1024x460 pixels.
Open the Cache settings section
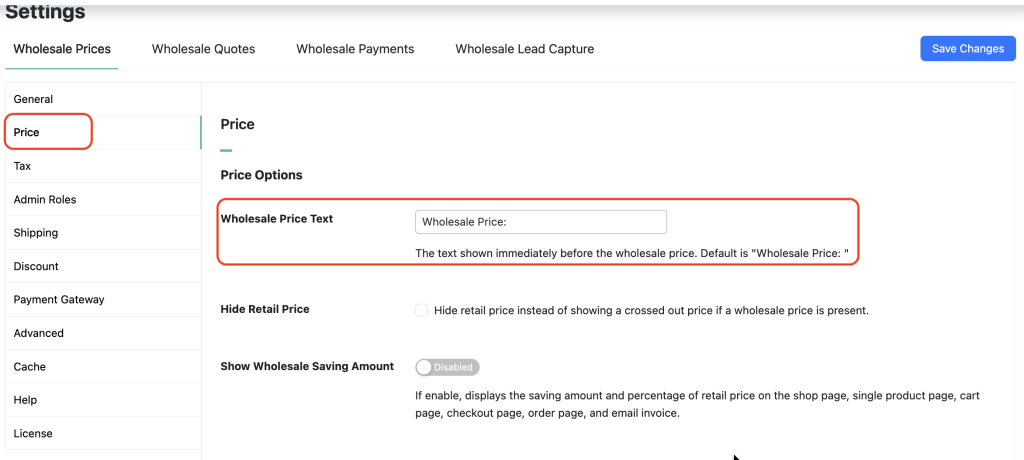(x=30, y=367)
